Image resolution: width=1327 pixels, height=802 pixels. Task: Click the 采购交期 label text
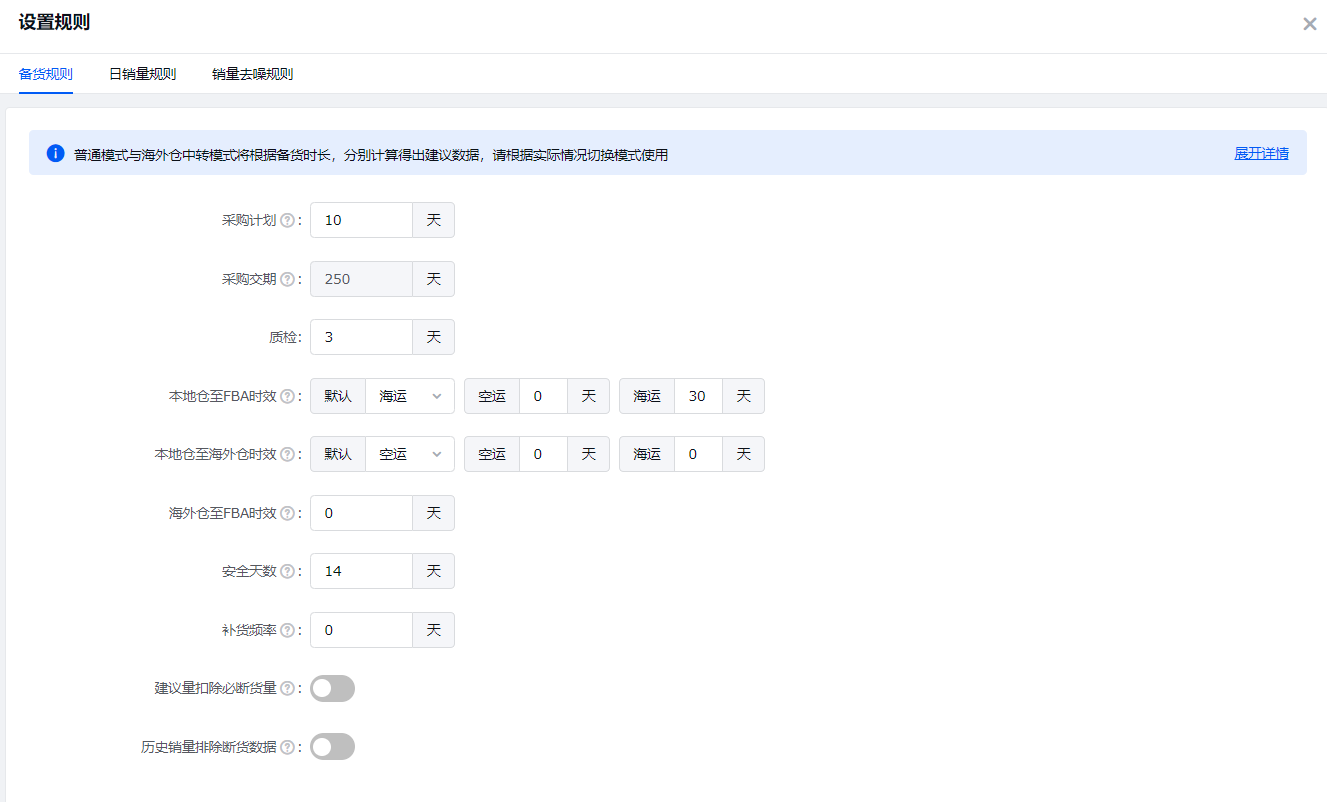coord(249,279)
